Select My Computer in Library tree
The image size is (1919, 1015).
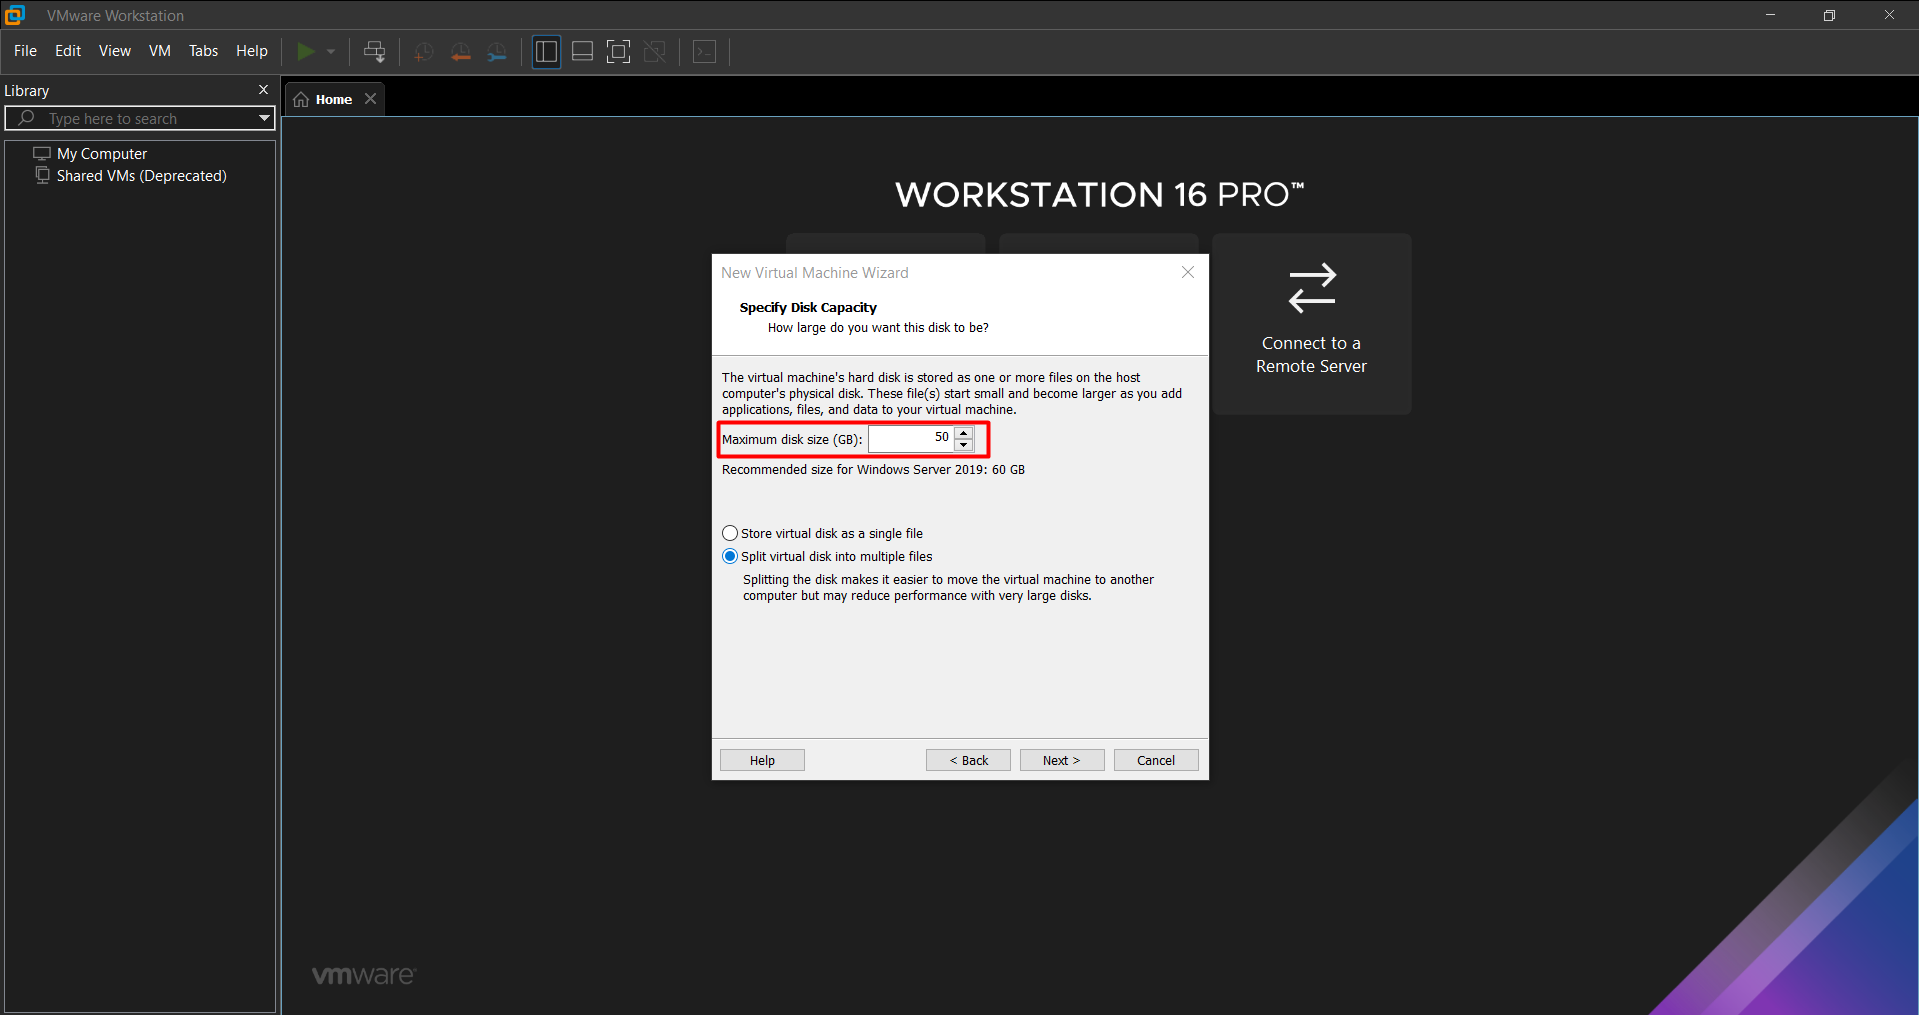coord(102,153)
